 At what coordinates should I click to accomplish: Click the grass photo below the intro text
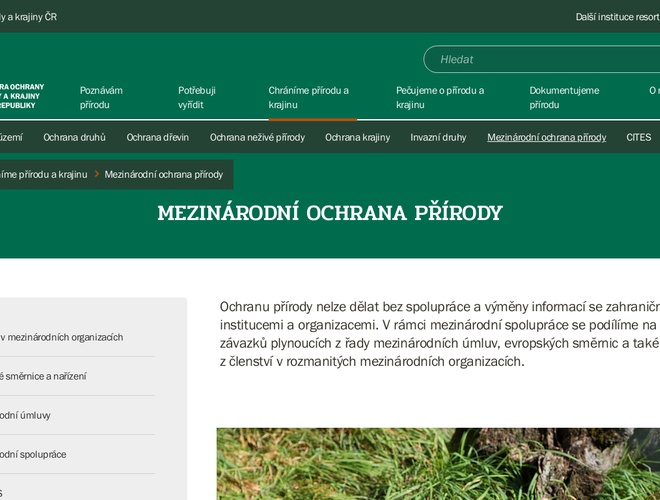pos(438,464)
